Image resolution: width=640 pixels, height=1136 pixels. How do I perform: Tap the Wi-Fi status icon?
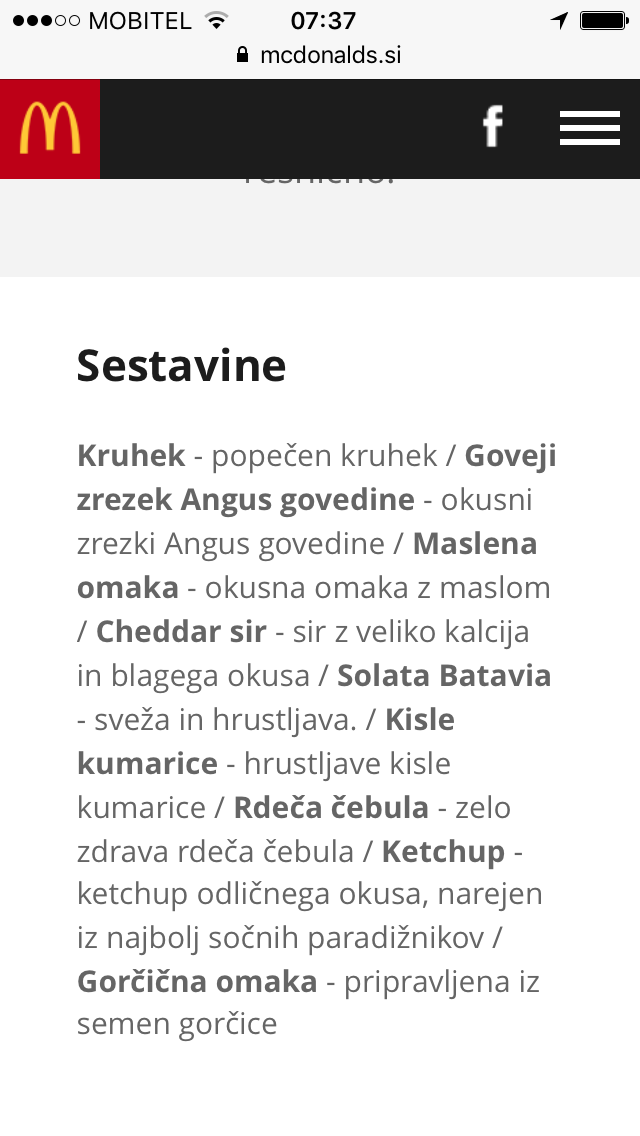pyautogui.click(x=215, y=20)
